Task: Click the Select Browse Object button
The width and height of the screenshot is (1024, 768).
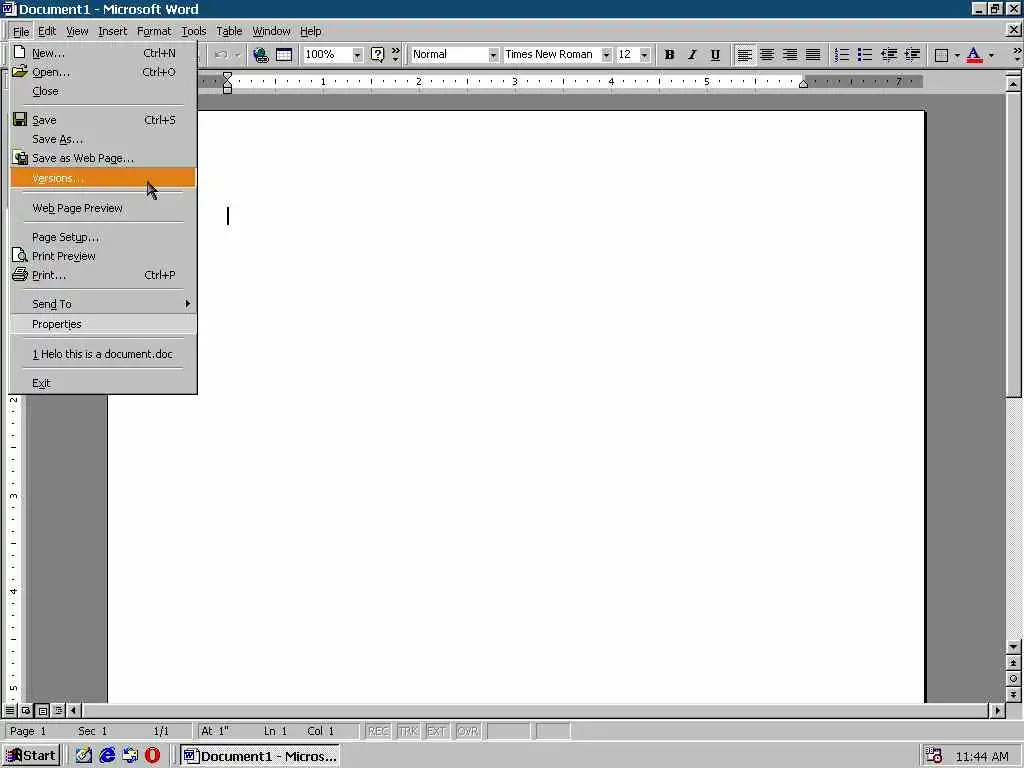Action: click(1013, 679)
